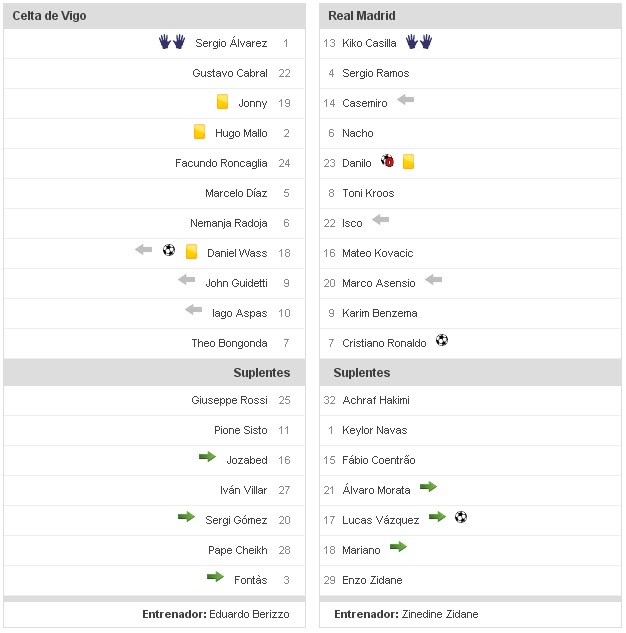Open coach Eduardo Berizzo link

[x=252, y=614]
